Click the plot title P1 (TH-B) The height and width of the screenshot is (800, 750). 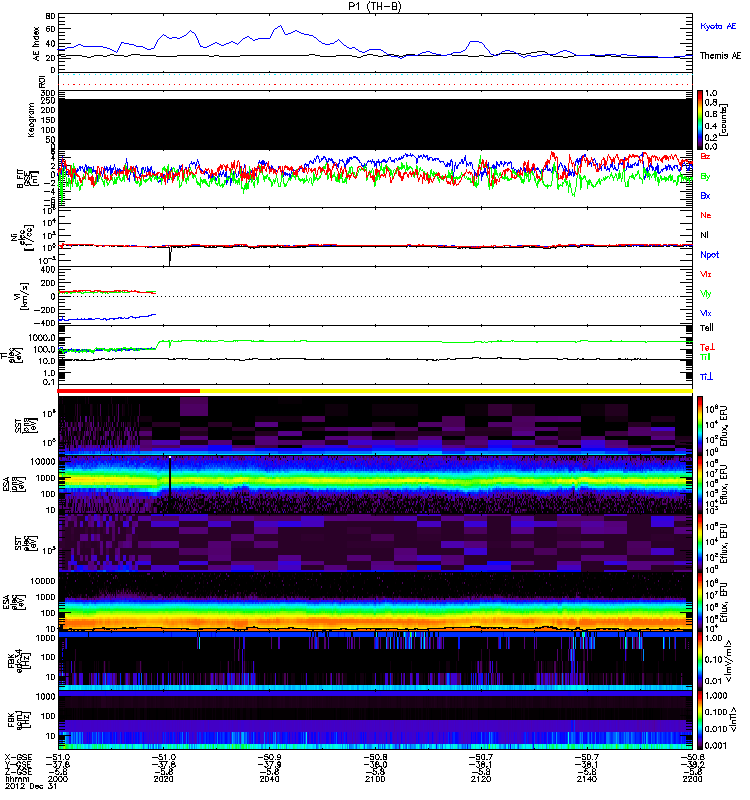pos(374,6)
